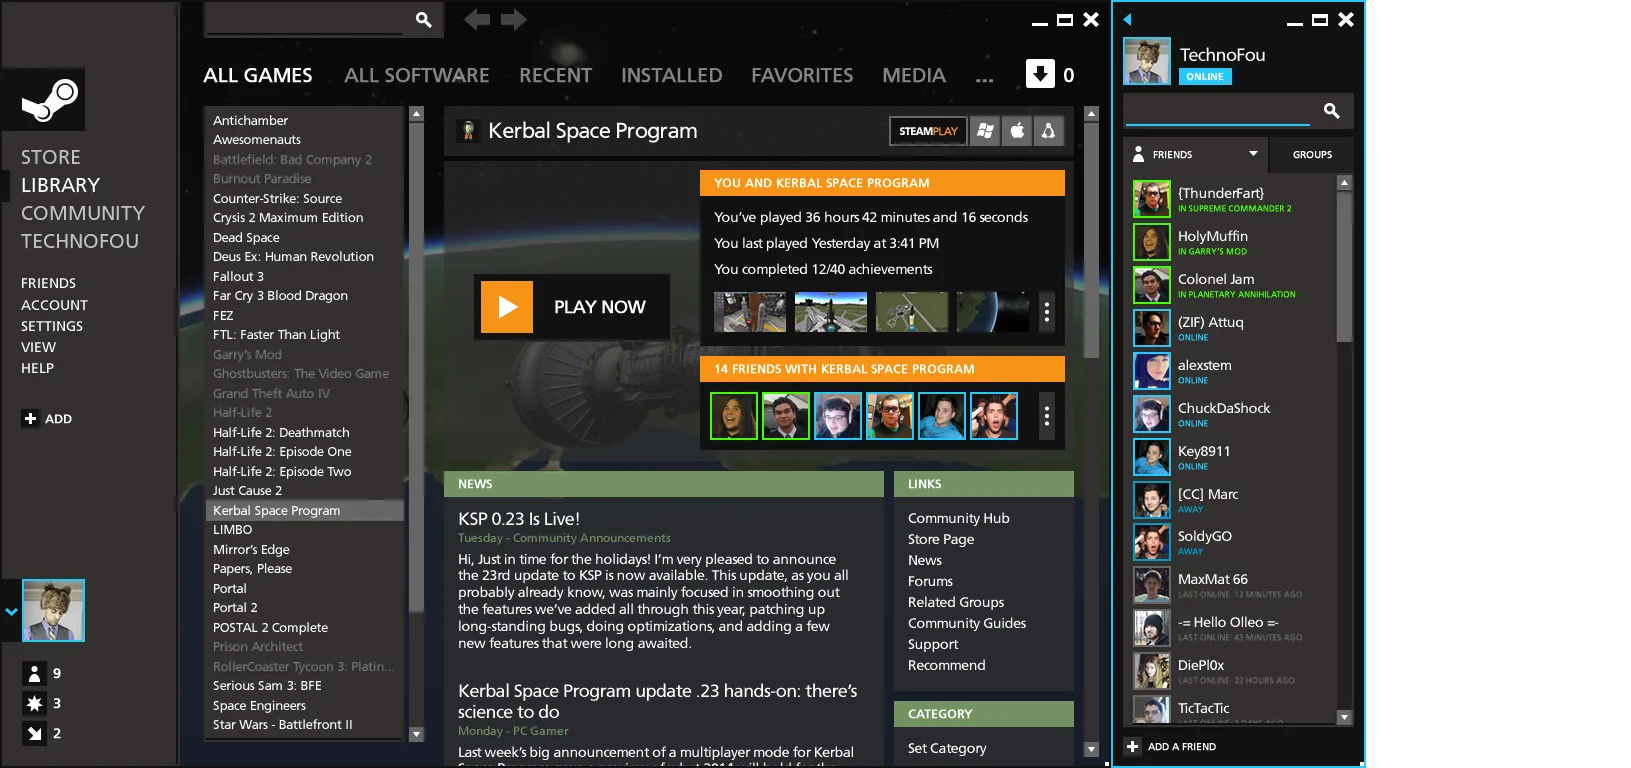Switch to RECENT tab
This screenshot has height=768, width=1631.
[555, 75]
